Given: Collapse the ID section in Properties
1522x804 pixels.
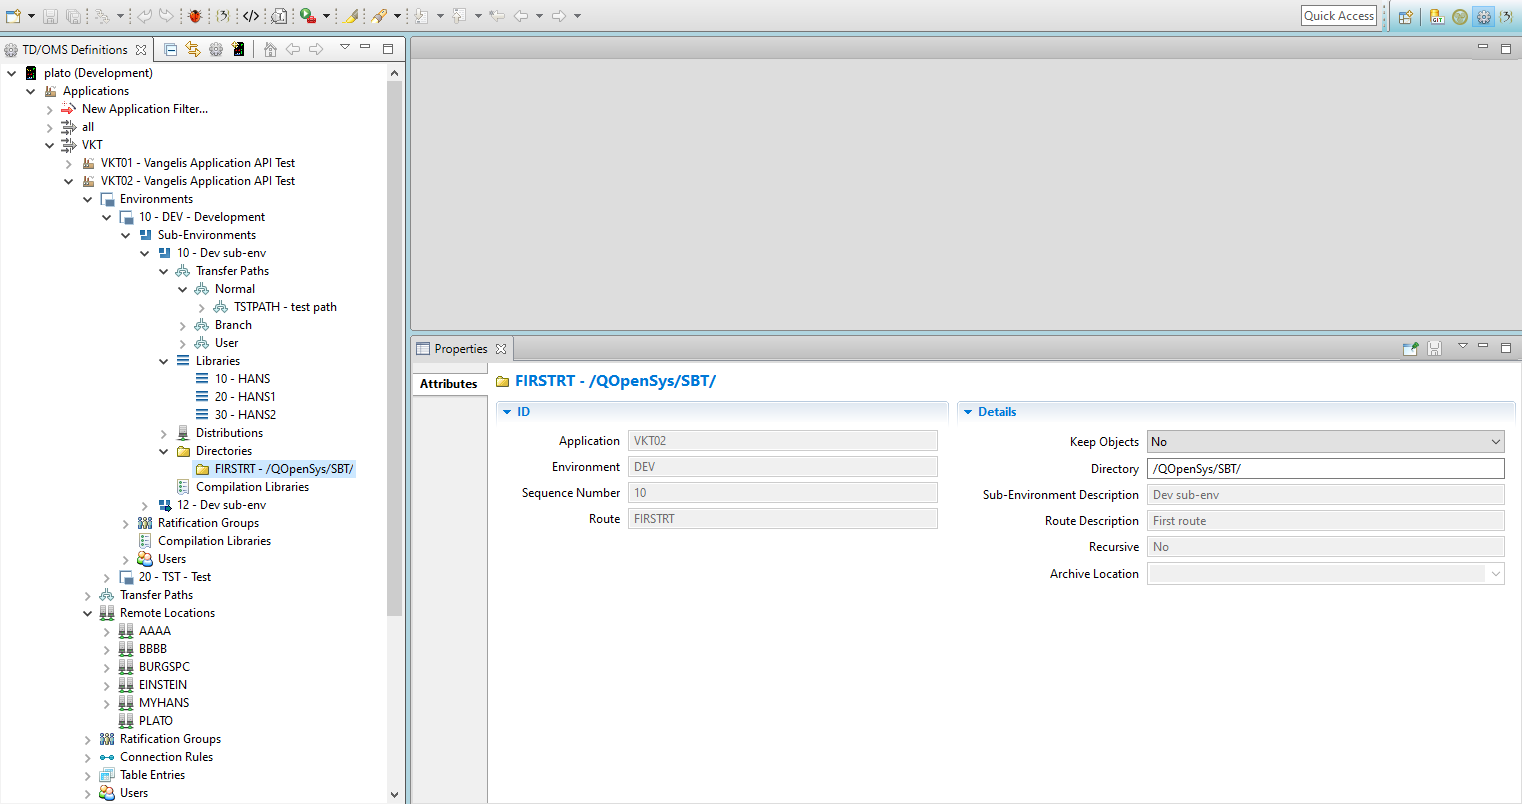Looking at the screenshot, I should 507,412.
